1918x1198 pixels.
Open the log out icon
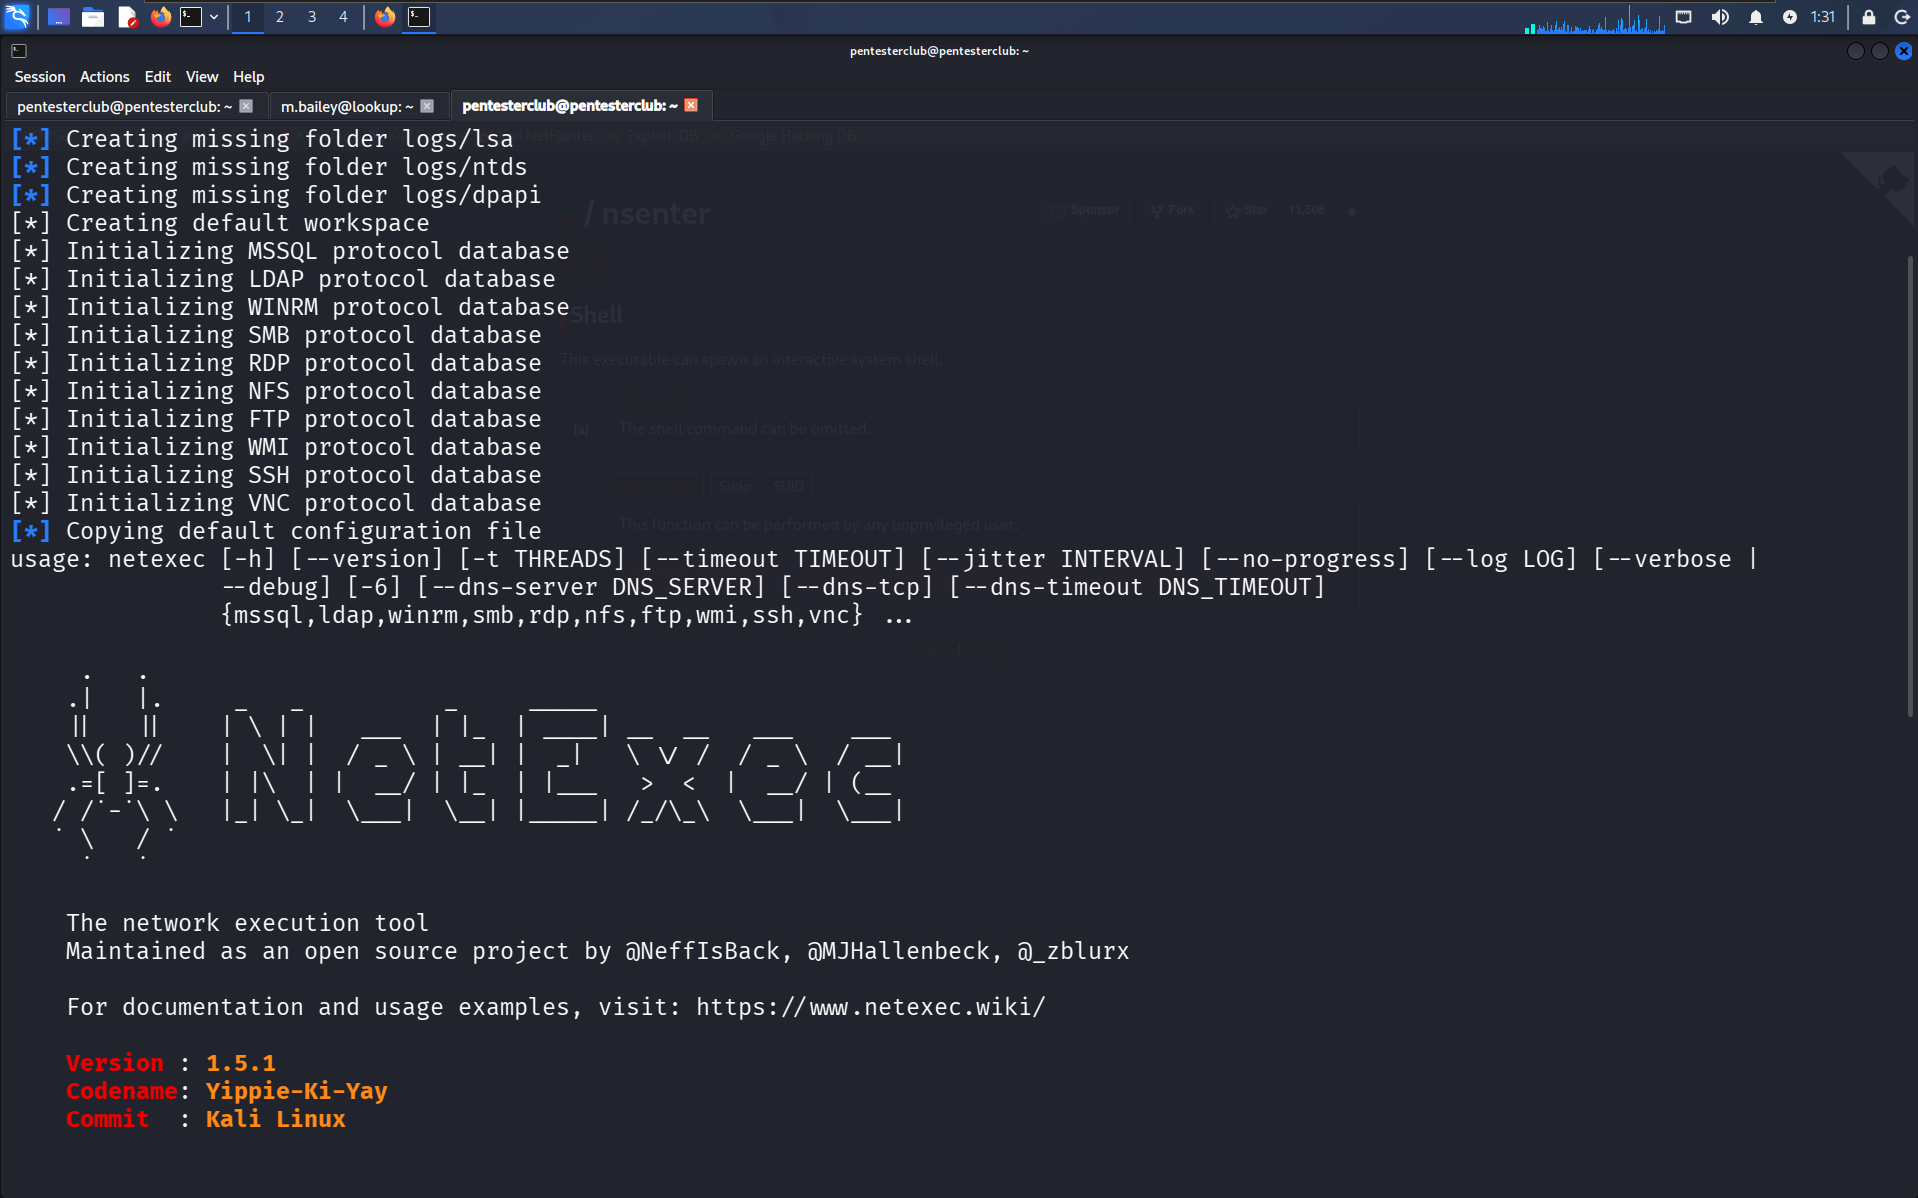[x=1902, y=17]
